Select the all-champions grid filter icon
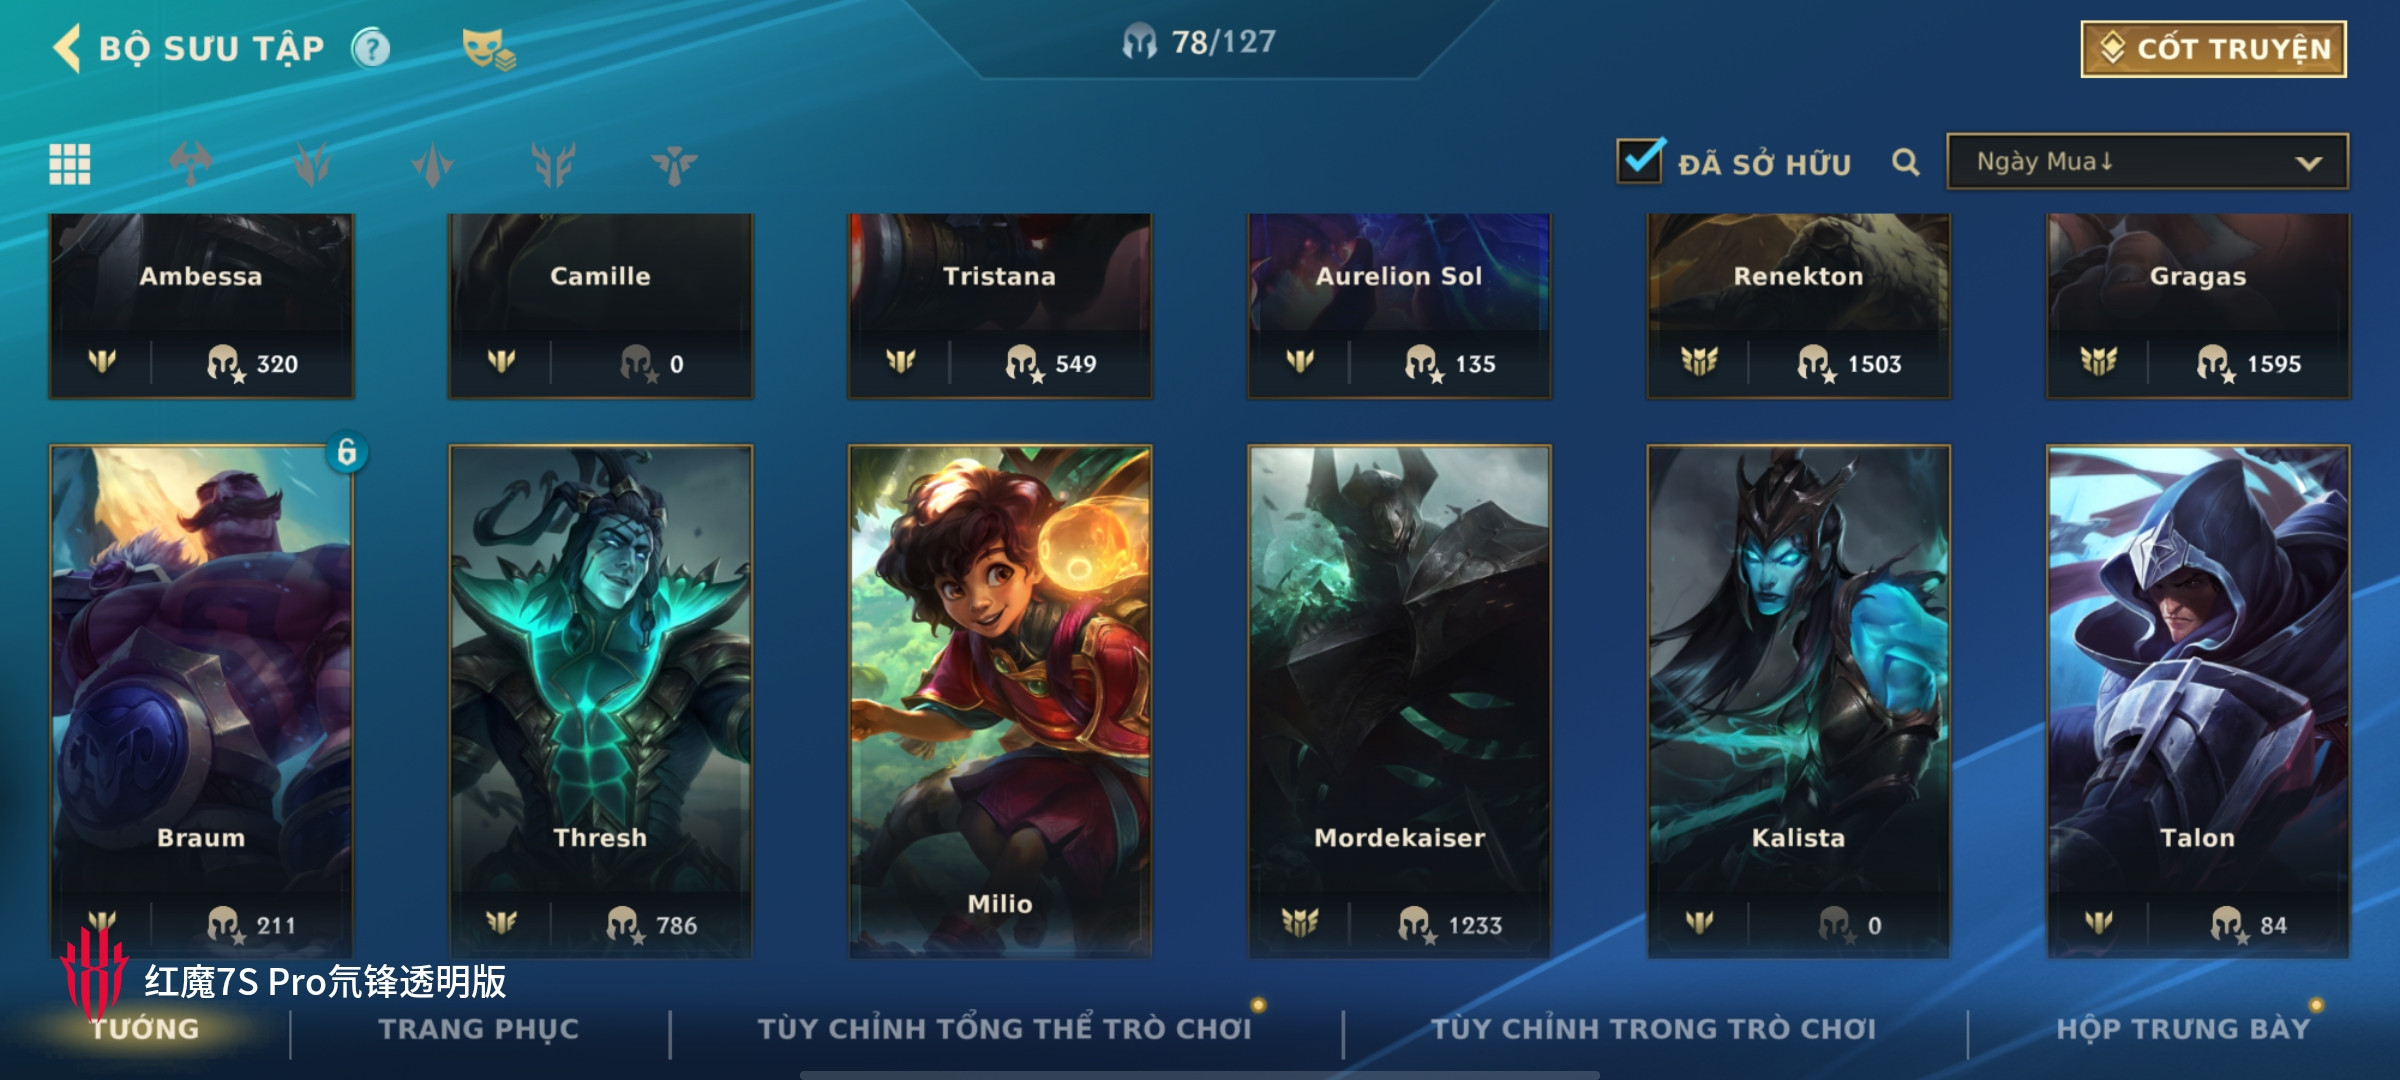Screen dimensions: 2400x1080 (x=70, y=164)
